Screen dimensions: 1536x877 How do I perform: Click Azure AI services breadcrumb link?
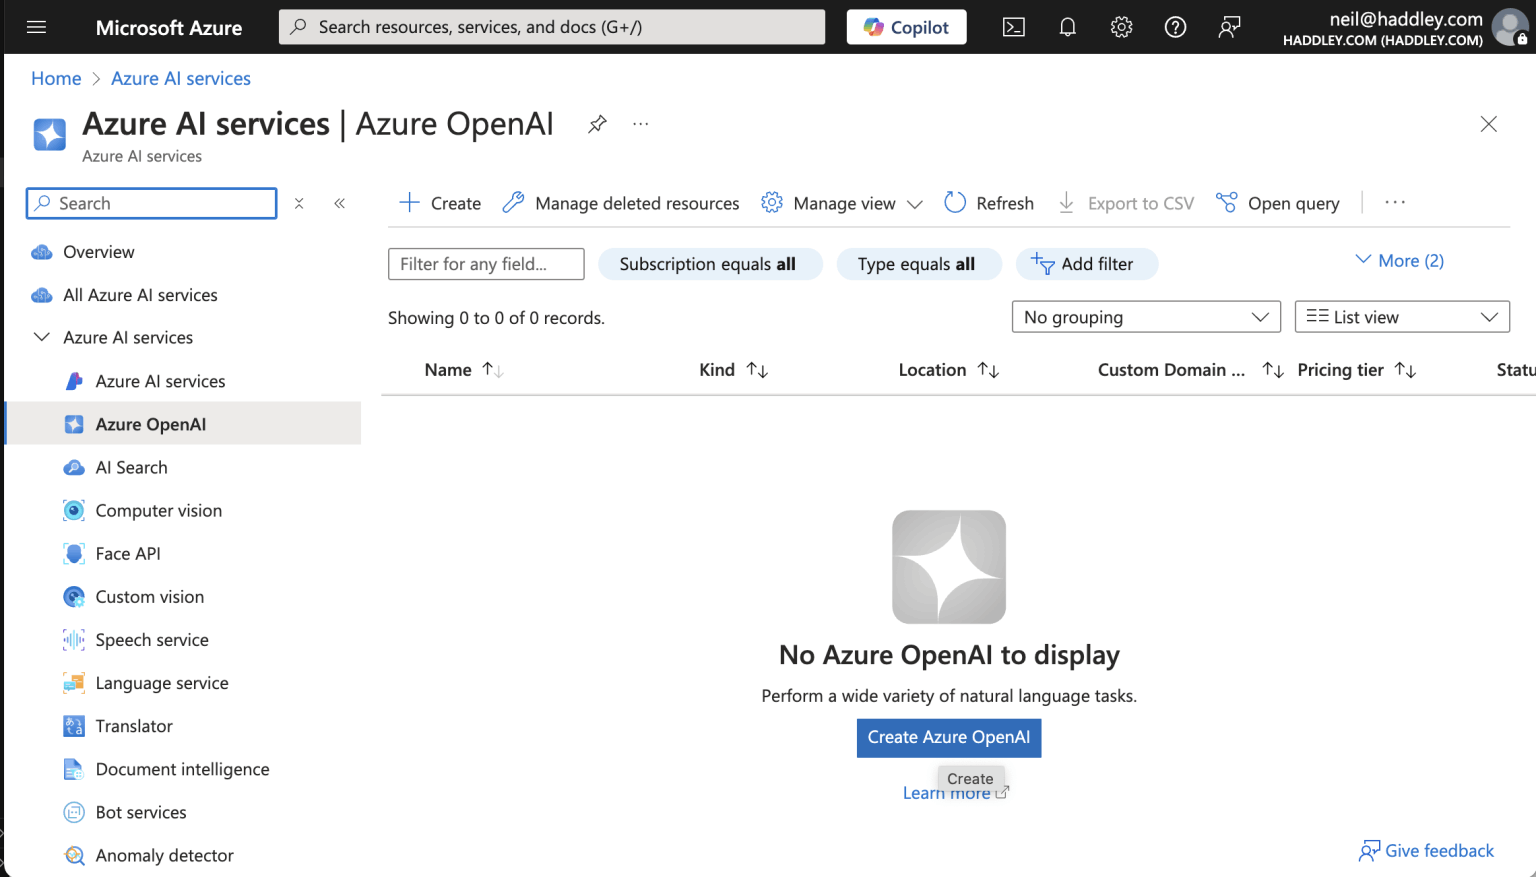[x=181, y=78]
